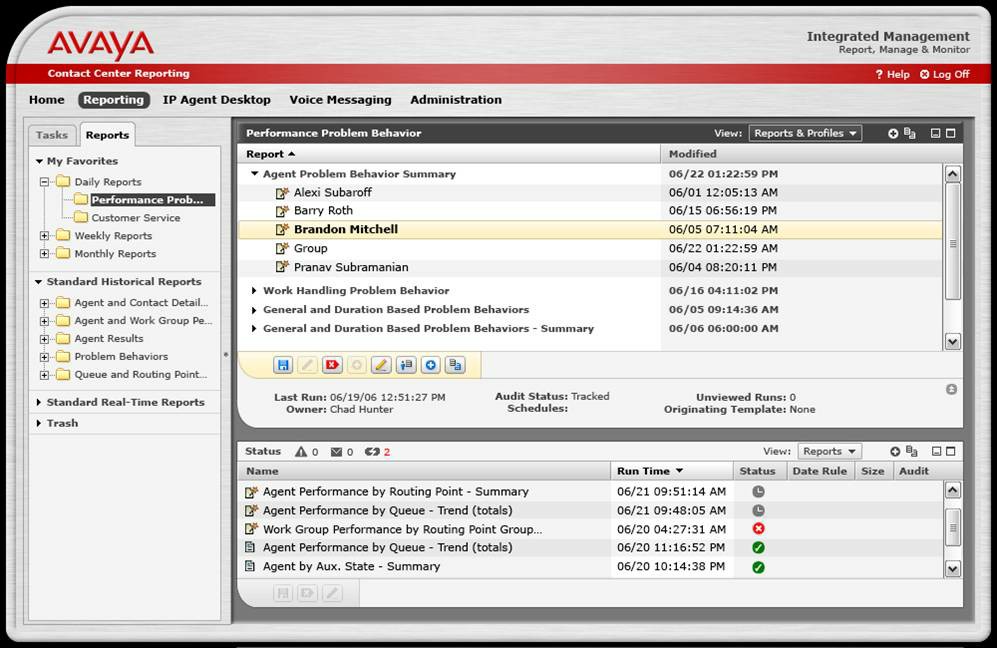Click the round collapse icon beside Unviewed Runs
This screenshot has width=997, height=648.
pos(951,389)
